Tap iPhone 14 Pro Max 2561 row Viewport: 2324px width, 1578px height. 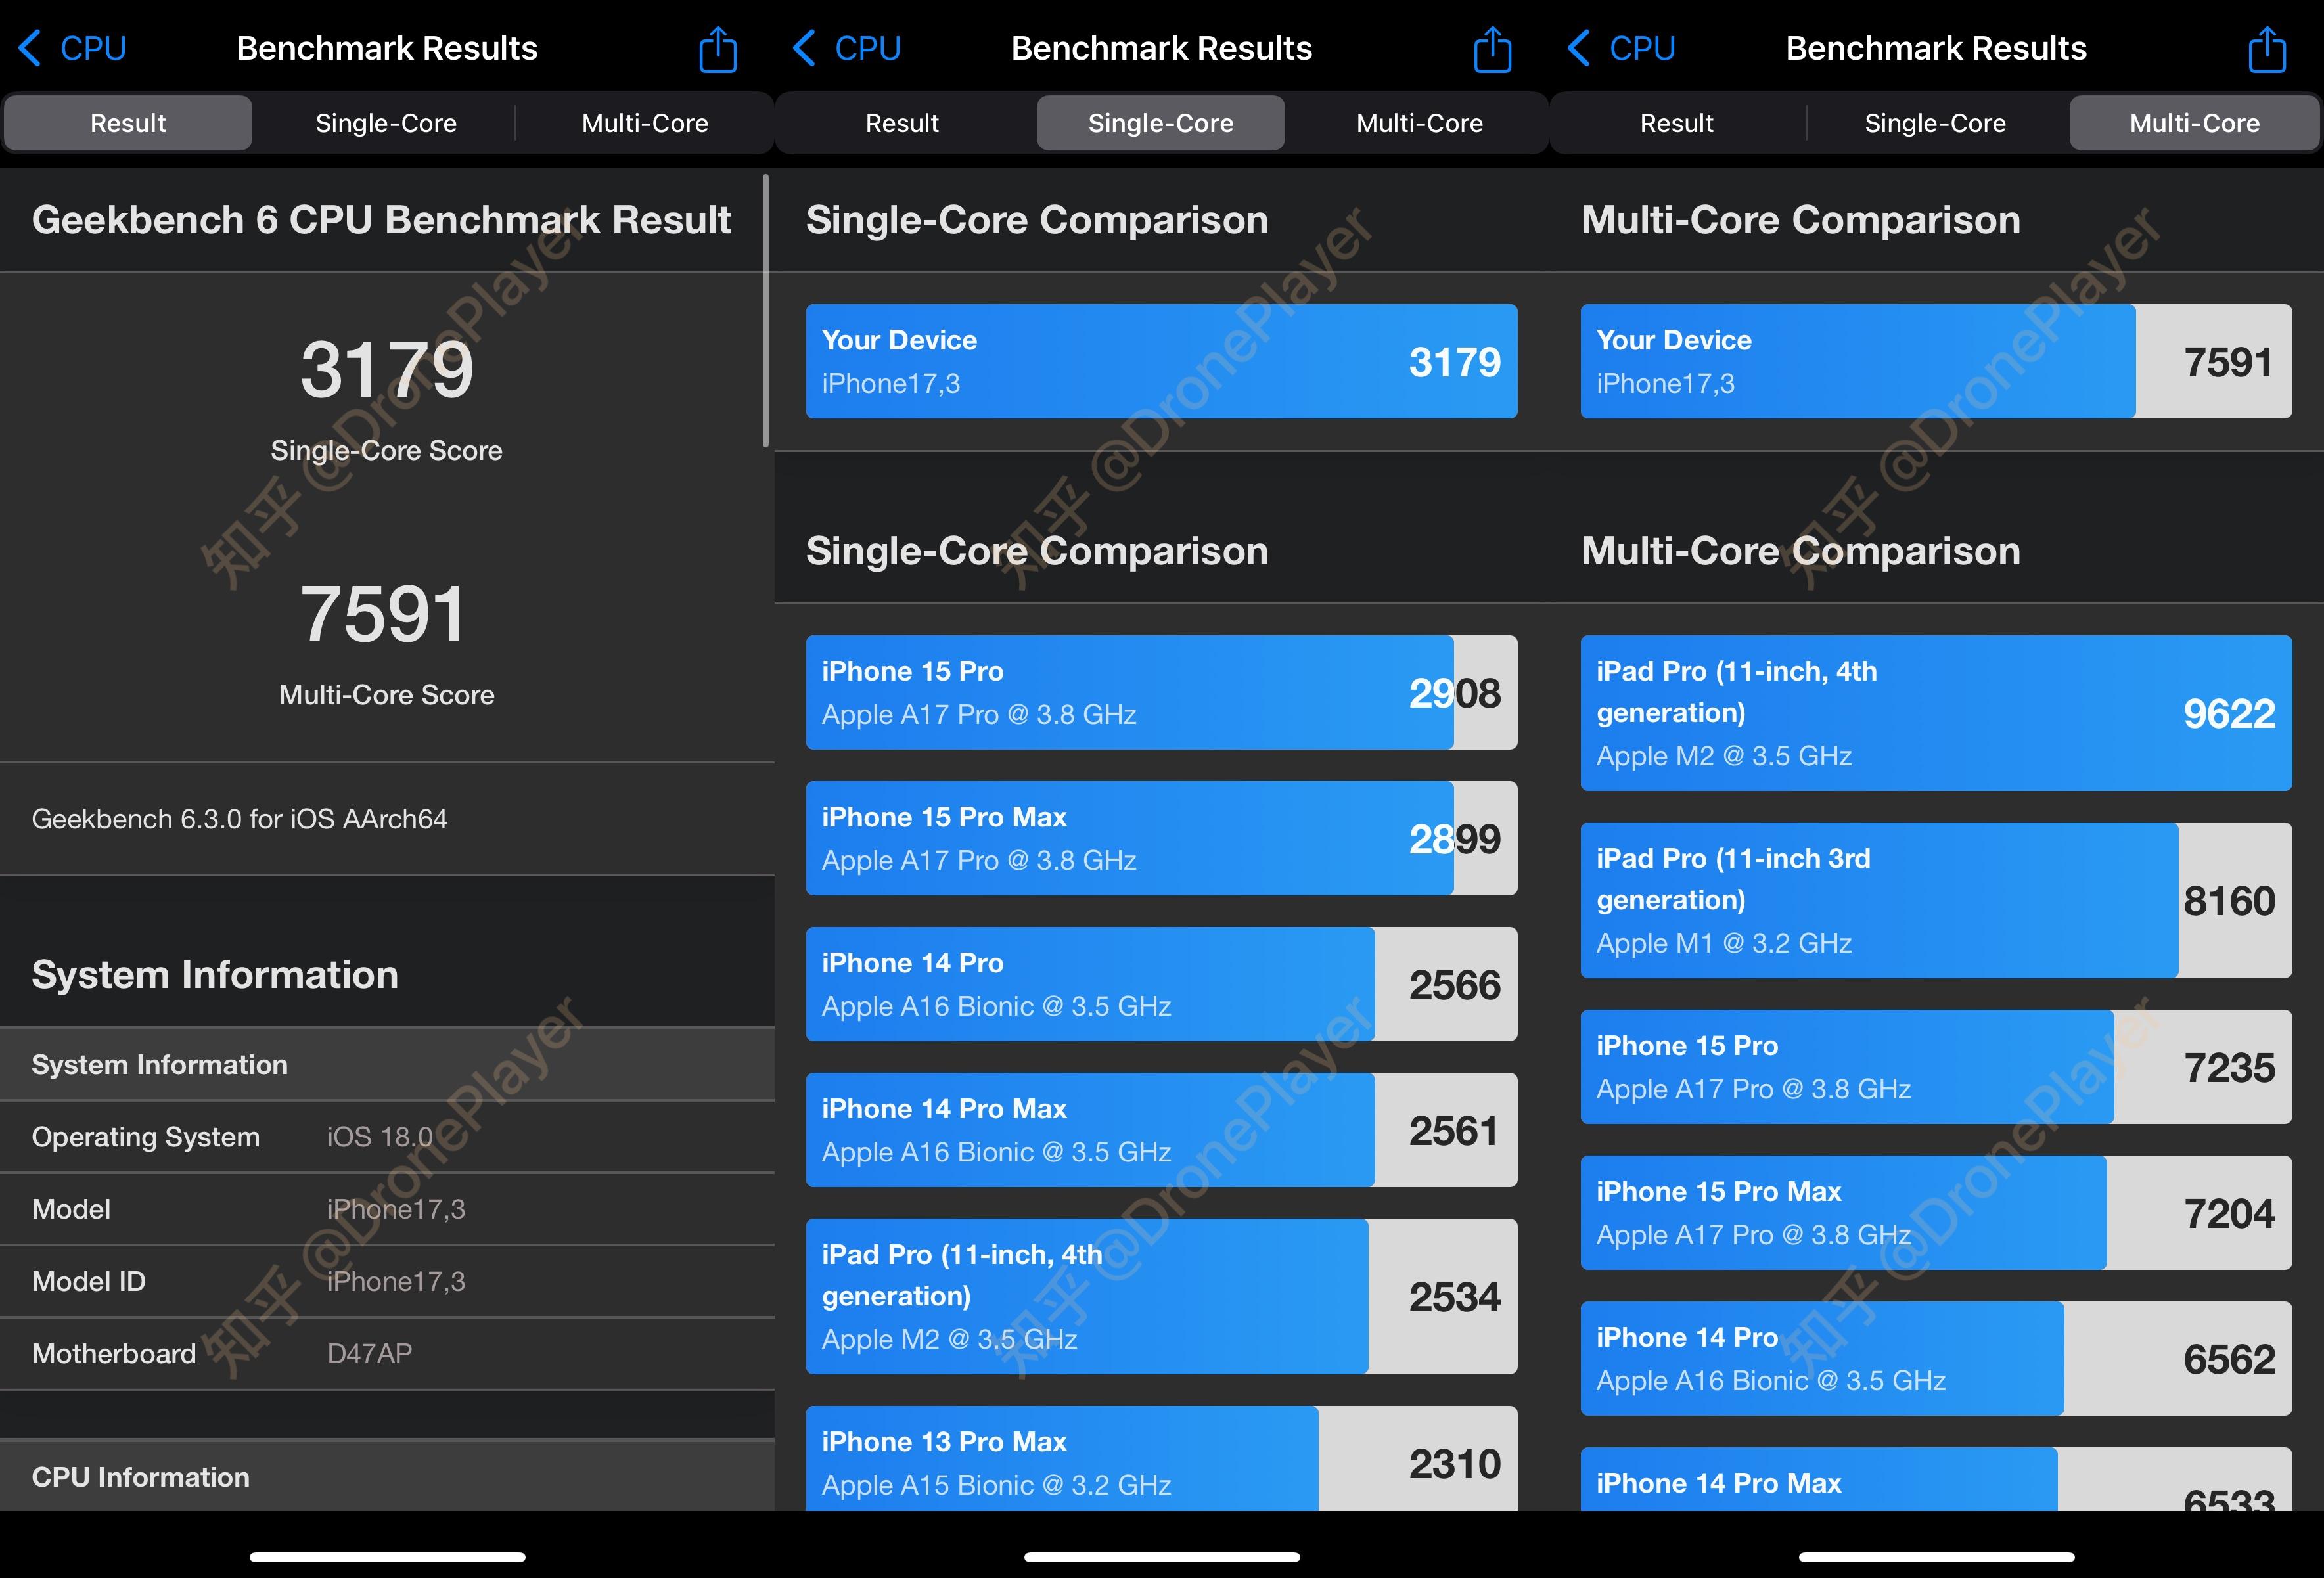[x=1161, y=1130]
